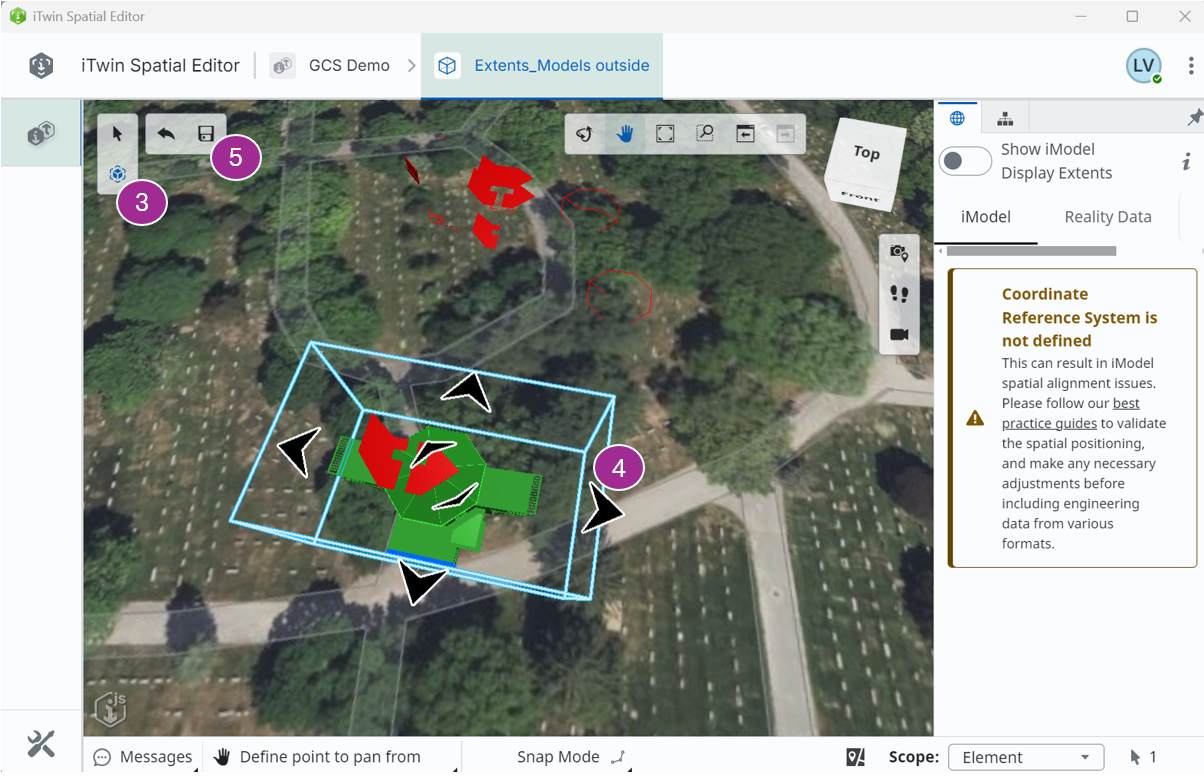Open the best practice guides link

click(1071, 413)
